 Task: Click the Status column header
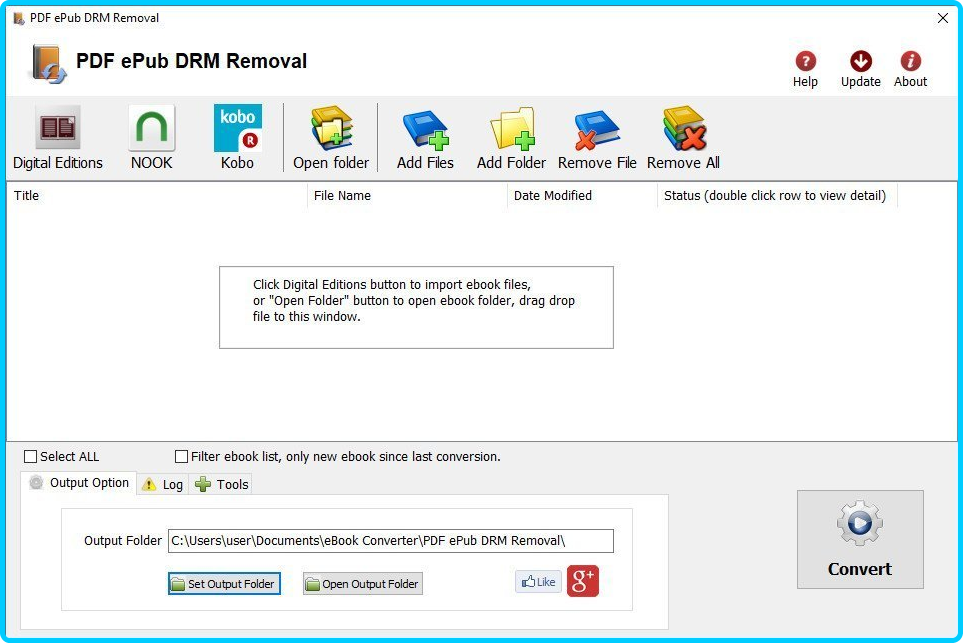pos(778,195)
